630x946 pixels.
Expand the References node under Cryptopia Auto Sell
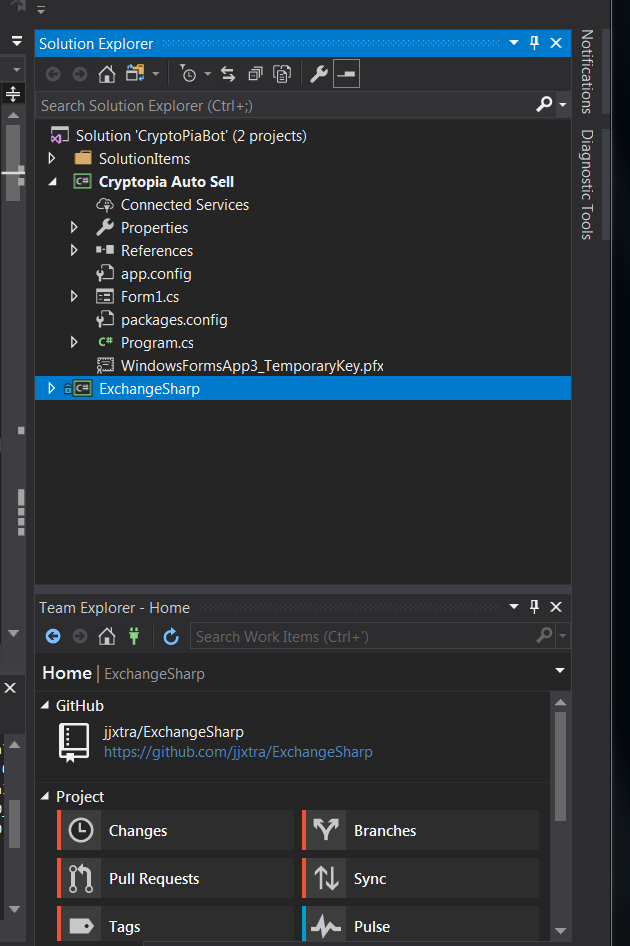tap(73, 250)
